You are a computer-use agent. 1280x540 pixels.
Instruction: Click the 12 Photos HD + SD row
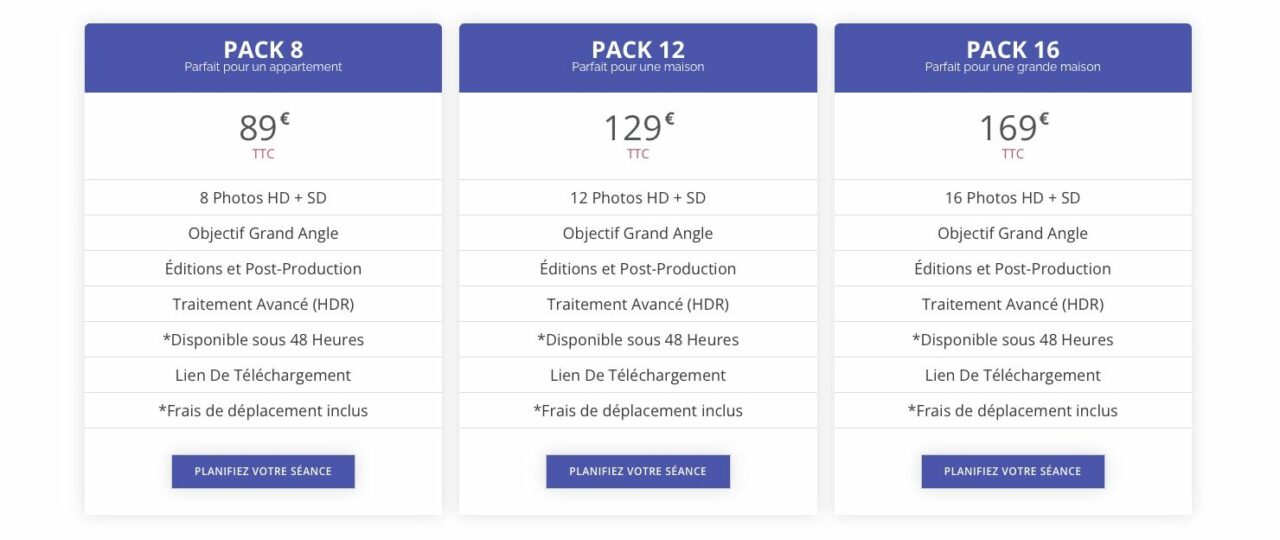pyautogui.click(x=638, y=198)
